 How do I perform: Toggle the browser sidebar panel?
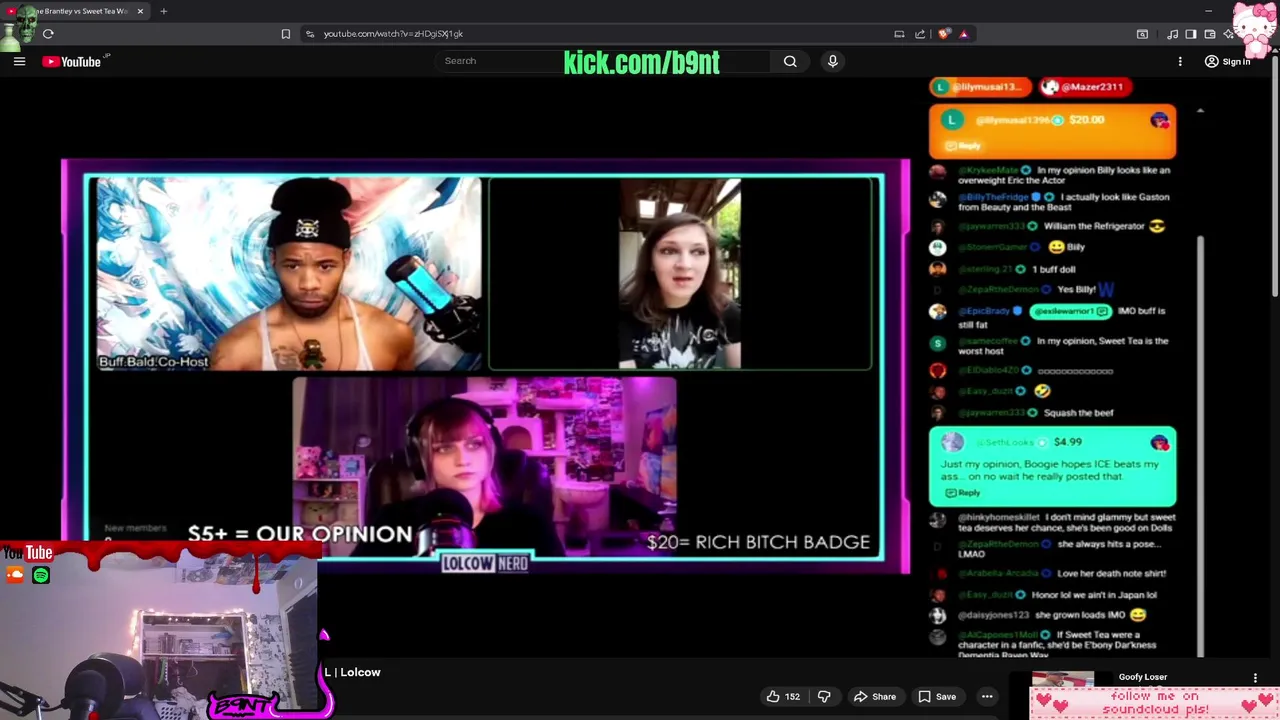pyautogui.click(x=1191, y=34)
